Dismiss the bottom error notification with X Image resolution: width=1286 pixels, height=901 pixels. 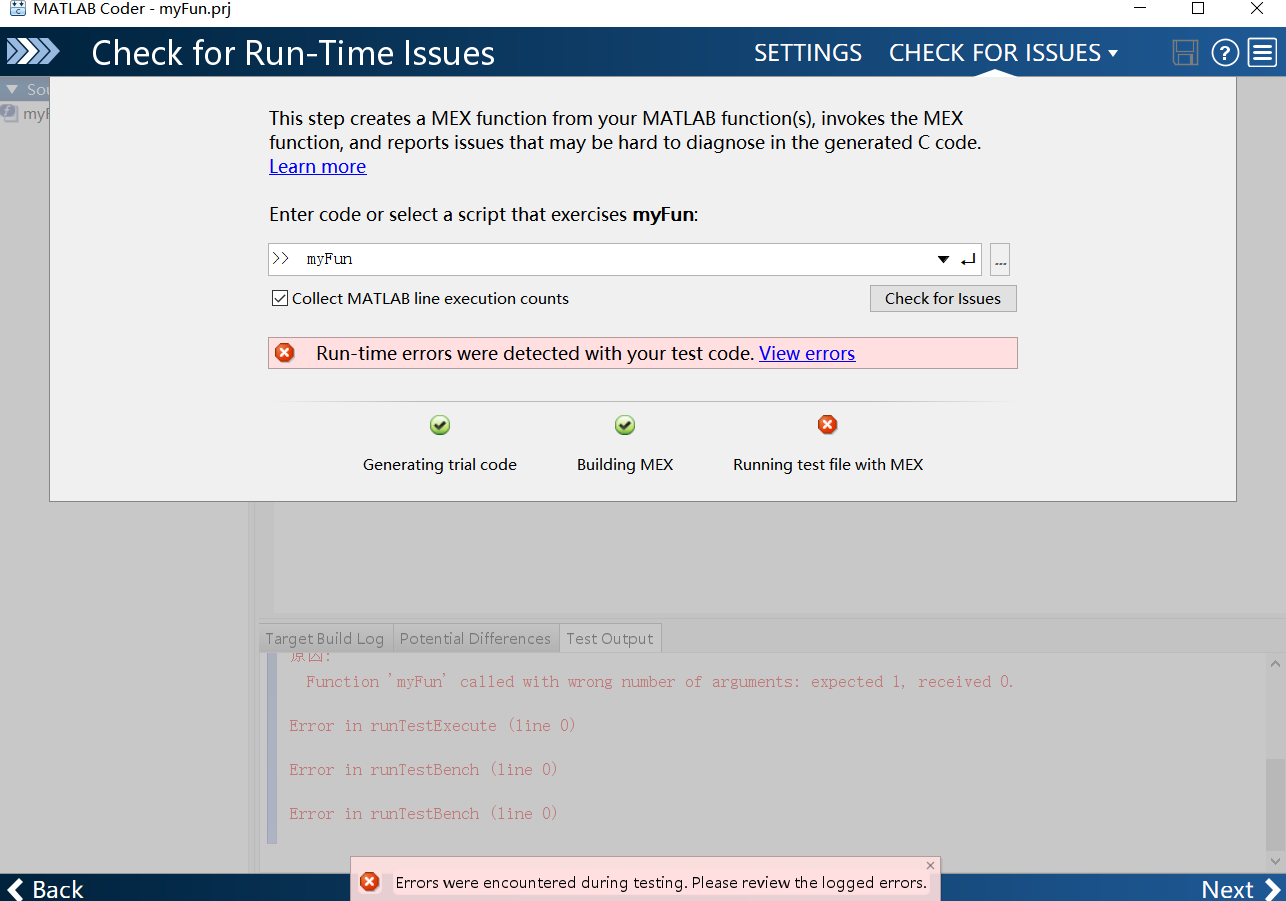click(930, 866)
